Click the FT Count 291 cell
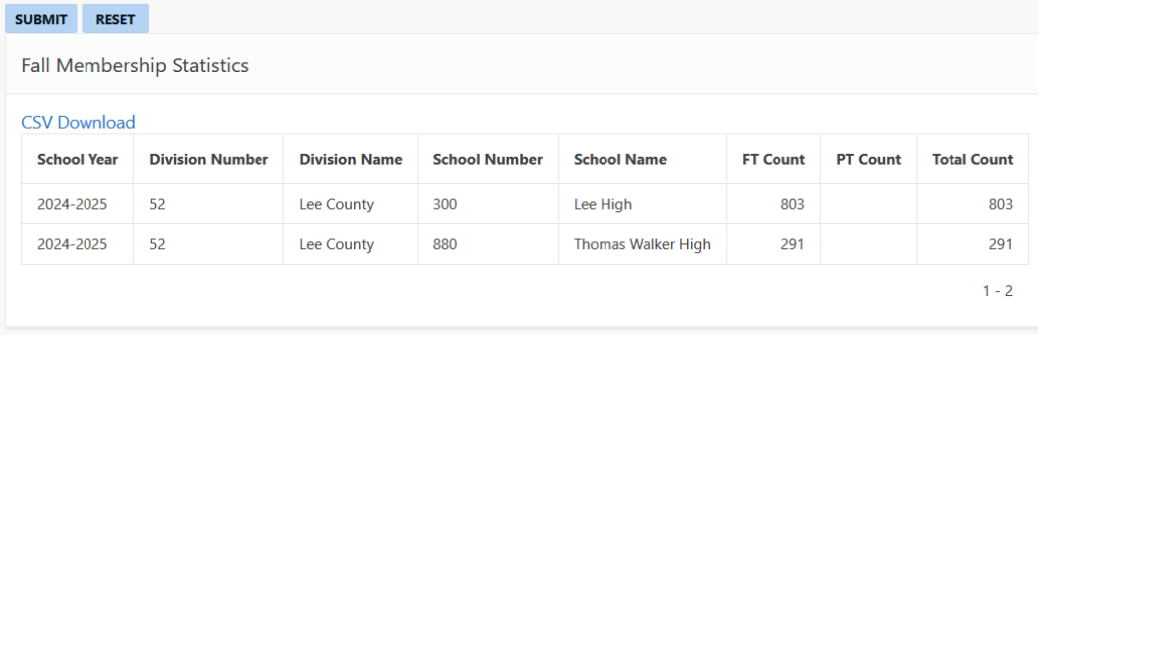1152x648 pixels. click(x=773, y=244)
